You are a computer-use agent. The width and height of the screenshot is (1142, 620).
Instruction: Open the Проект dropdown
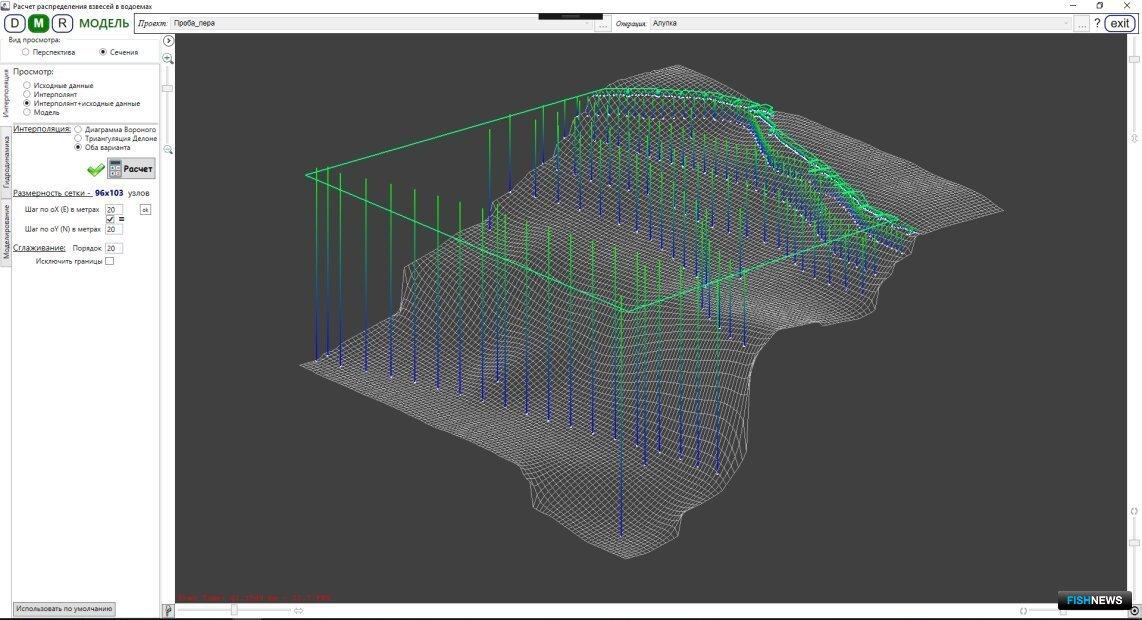[382, 23]
